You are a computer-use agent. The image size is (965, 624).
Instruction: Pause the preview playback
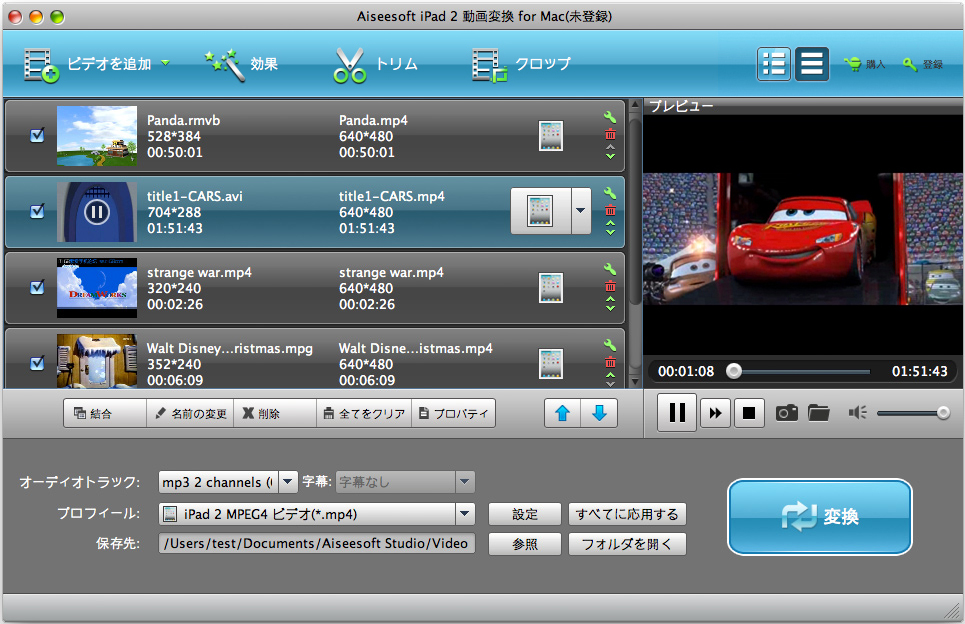(x=677, y=413)
